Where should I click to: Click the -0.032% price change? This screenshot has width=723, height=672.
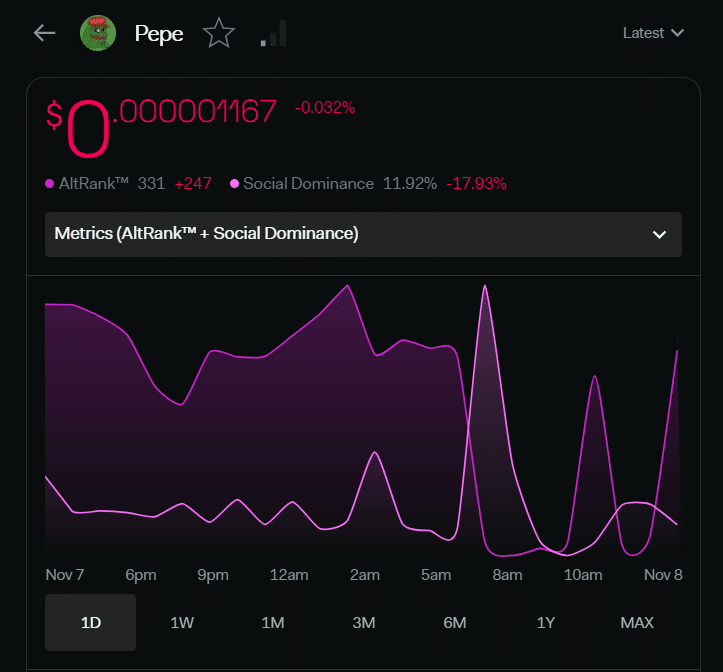[x=325, y=108]
